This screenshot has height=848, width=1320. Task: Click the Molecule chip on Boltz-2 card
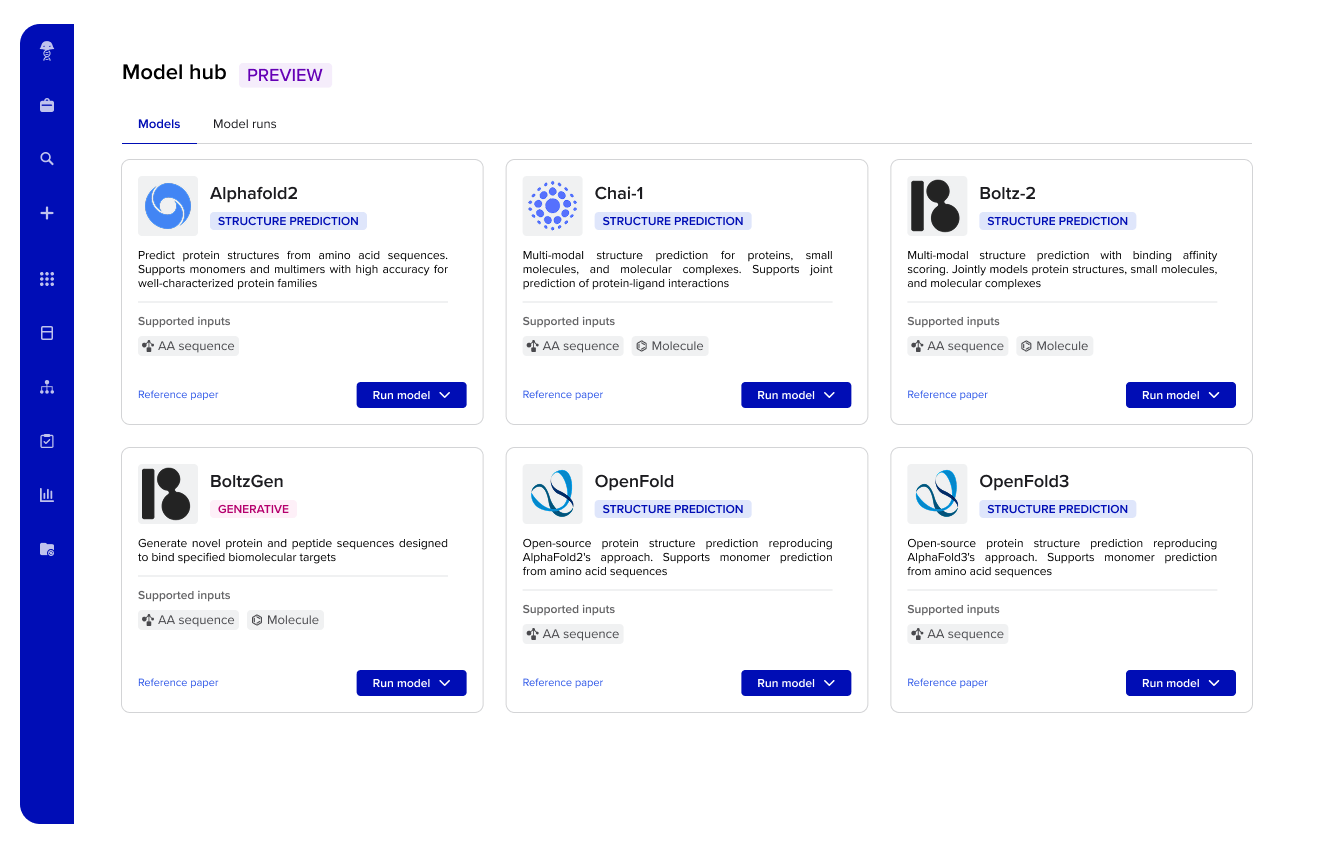[x=1054, y=346]
